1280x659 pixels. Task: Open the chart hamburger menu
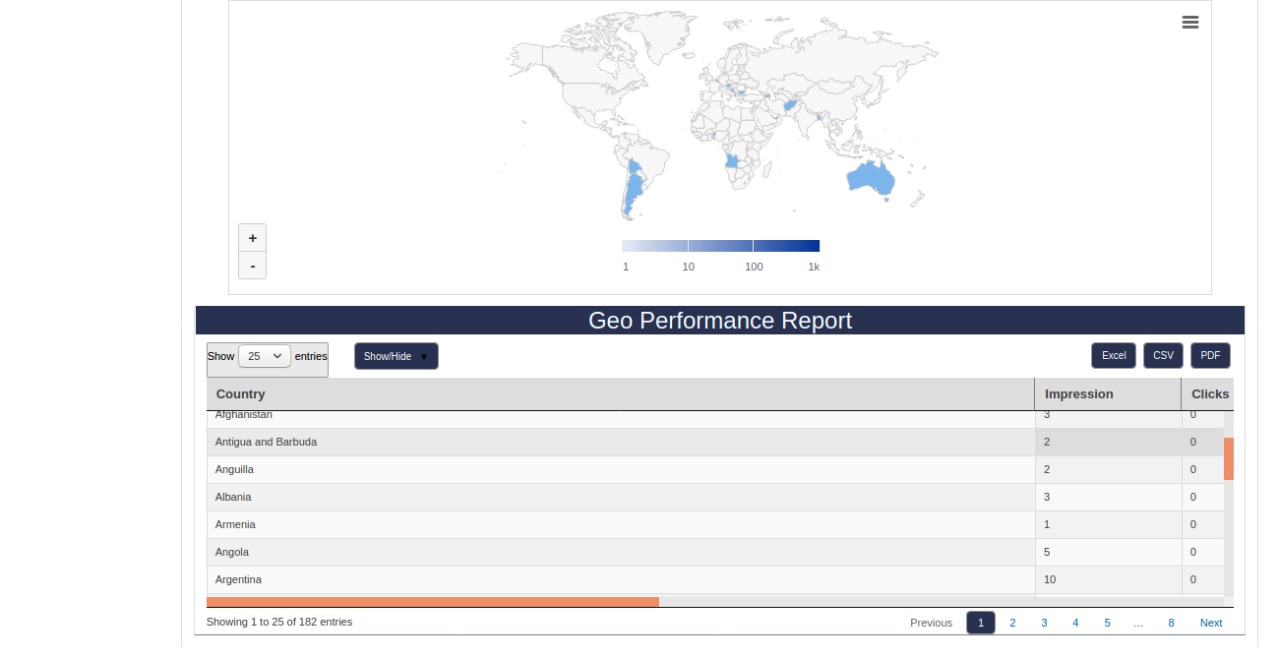[1190, 22]
